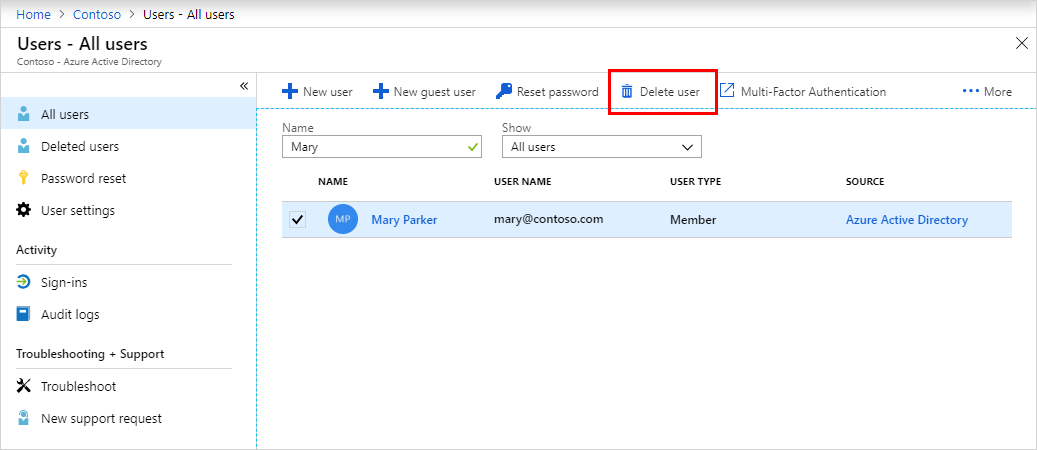Sort by the NAME column header

pyautogui.click(x=333, y=181)
